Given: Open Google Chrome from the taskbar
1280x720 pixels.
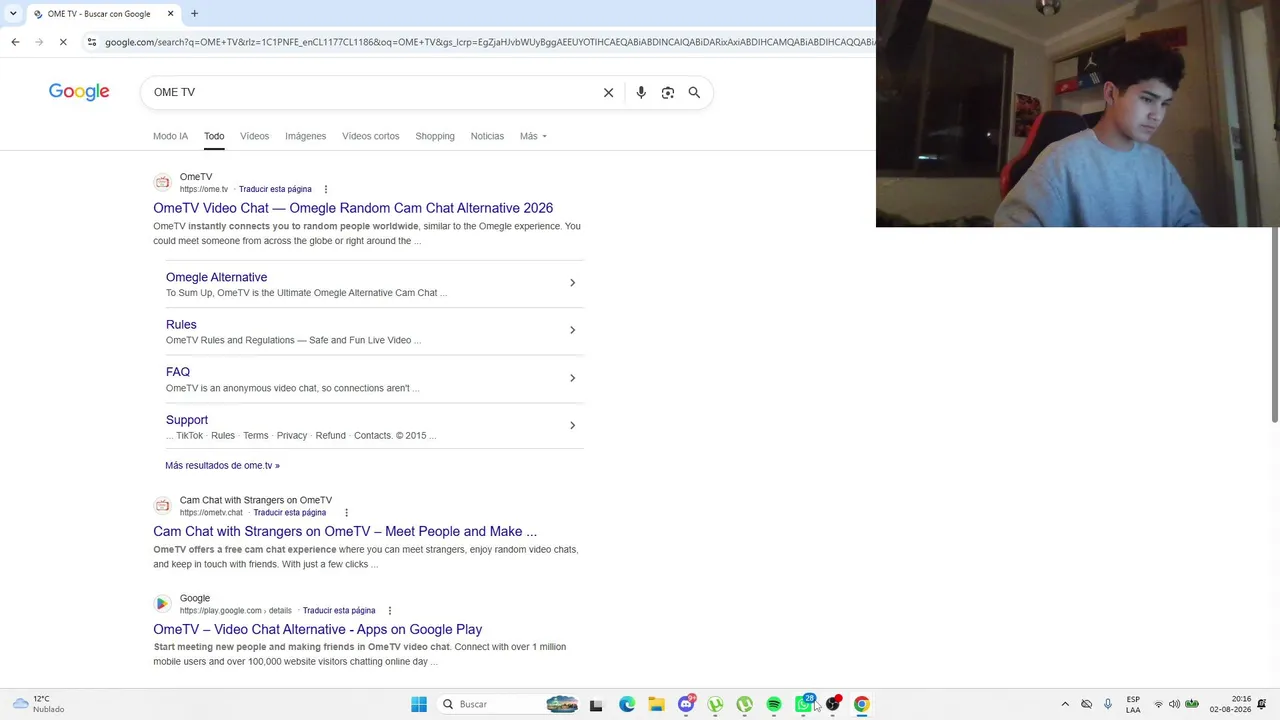Looking at the screenshot, I should coord(862,704).
